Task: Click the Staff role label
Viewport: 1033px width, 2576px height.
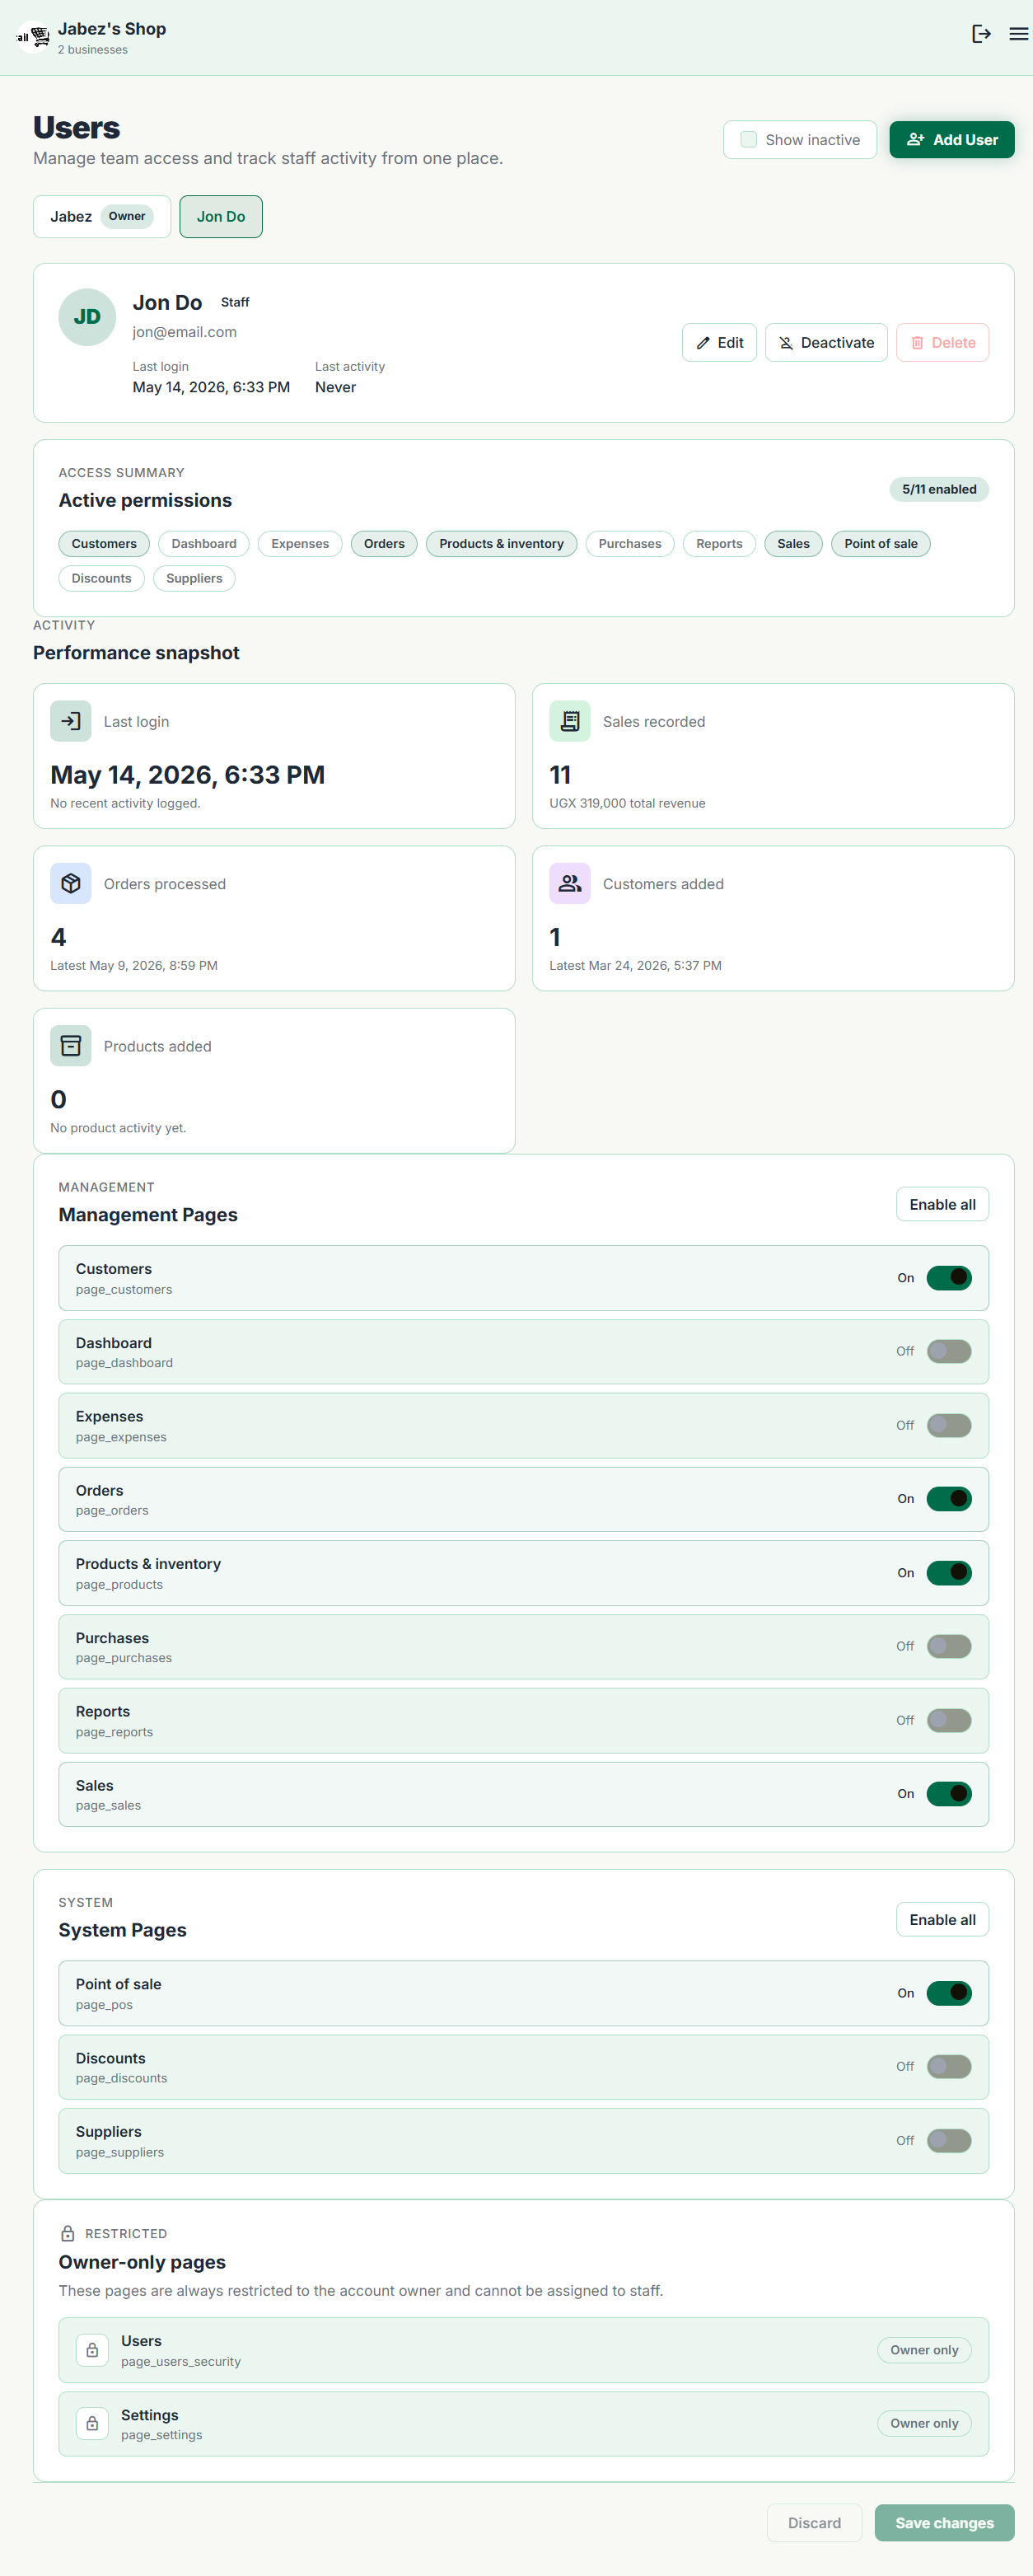Action: 235,302
